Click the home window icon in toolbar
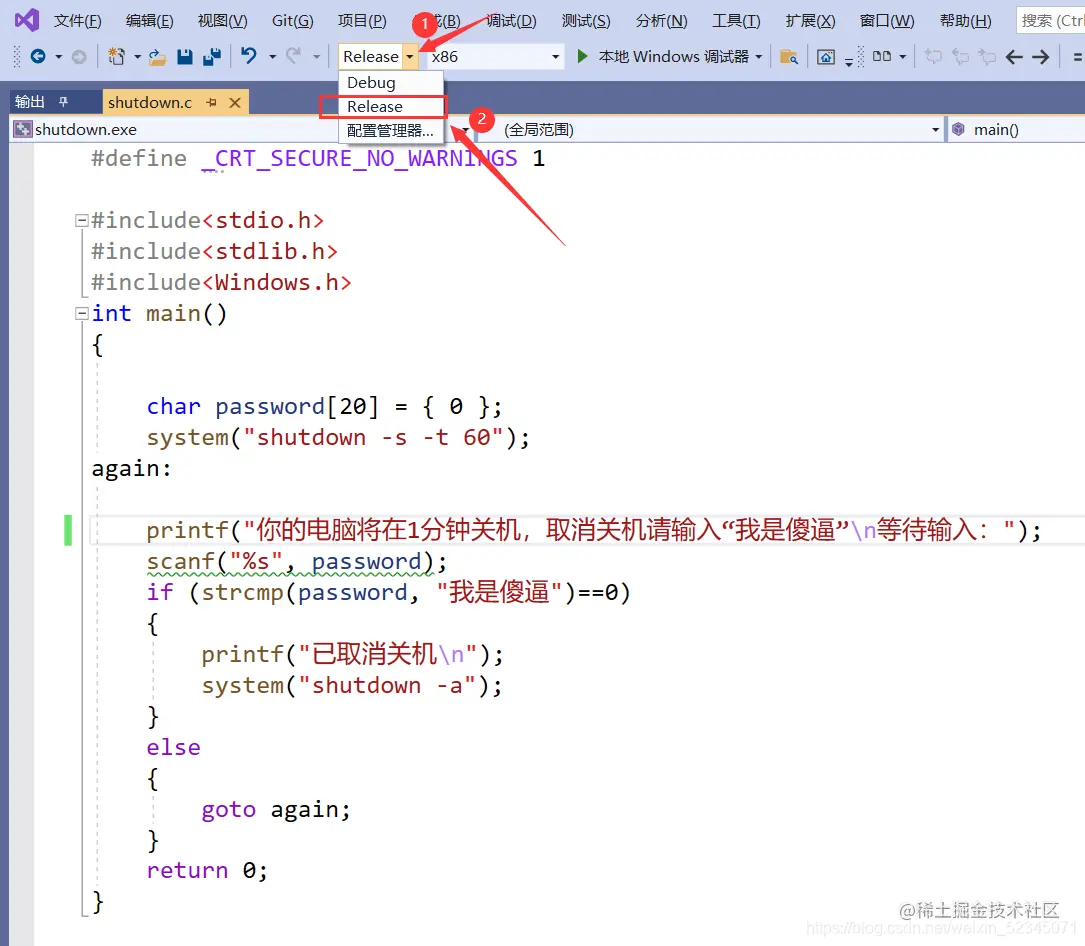This screenshot has width=1085, height=946. pyautogui.click(x=826, y=57)
